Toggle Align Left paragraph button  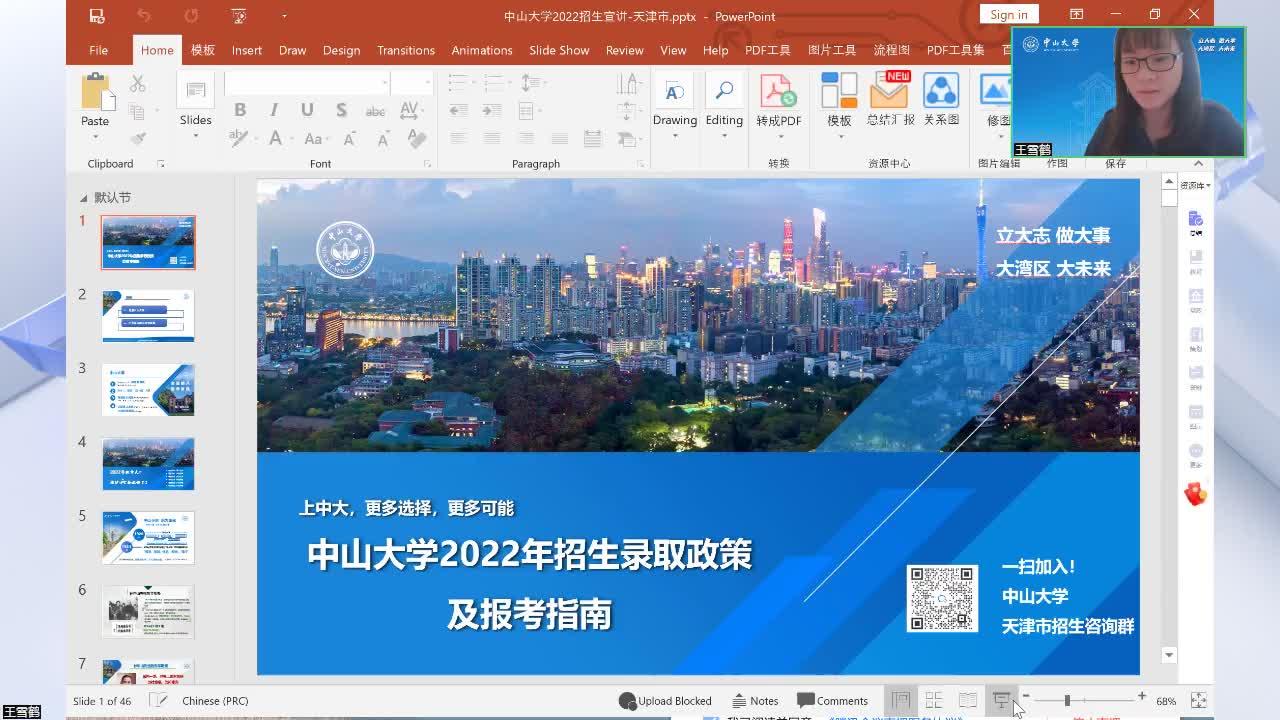pos(458,139)
